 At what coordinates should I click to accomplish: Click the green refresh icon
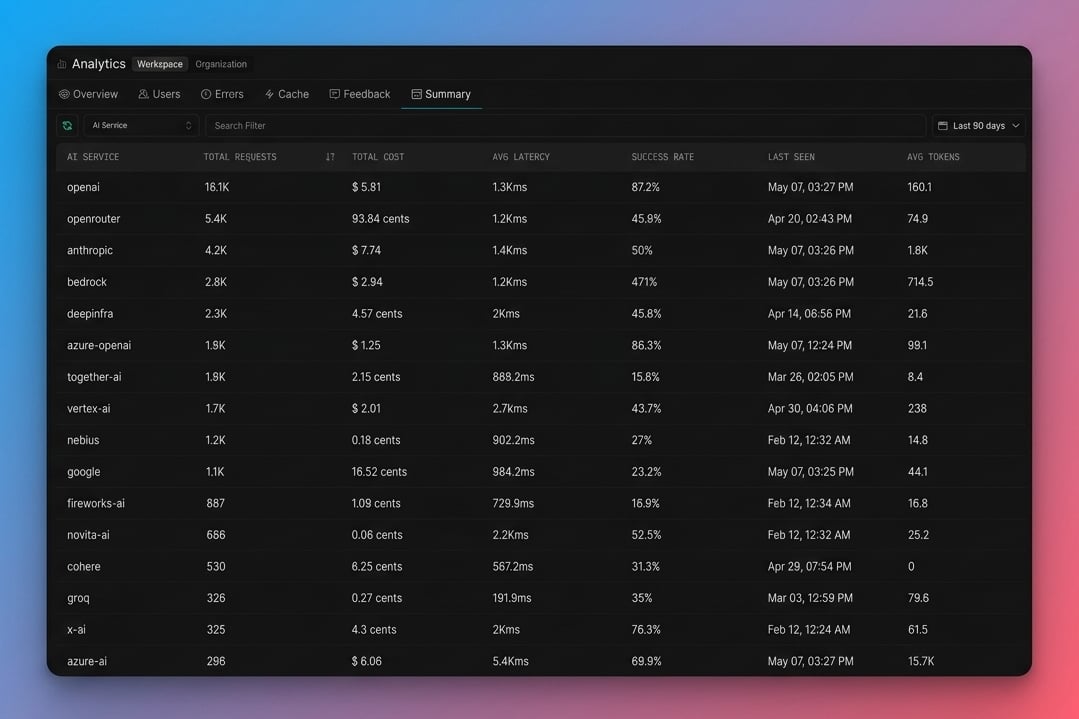67,125
